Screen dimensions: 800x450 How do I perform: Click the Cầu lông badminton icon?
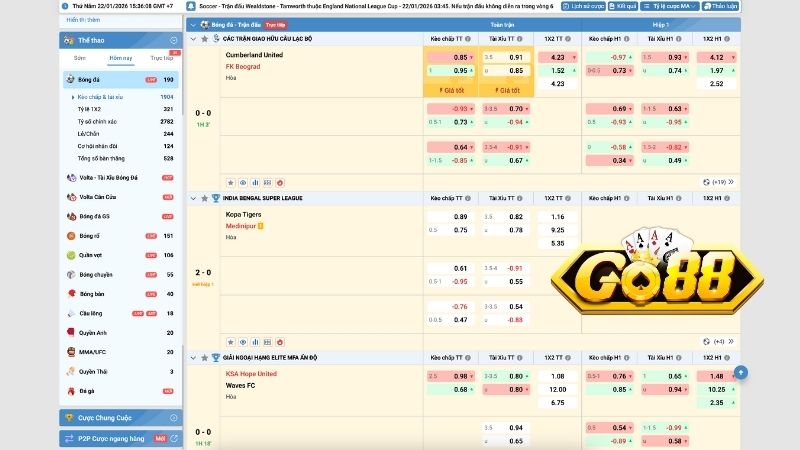(71, 313)
